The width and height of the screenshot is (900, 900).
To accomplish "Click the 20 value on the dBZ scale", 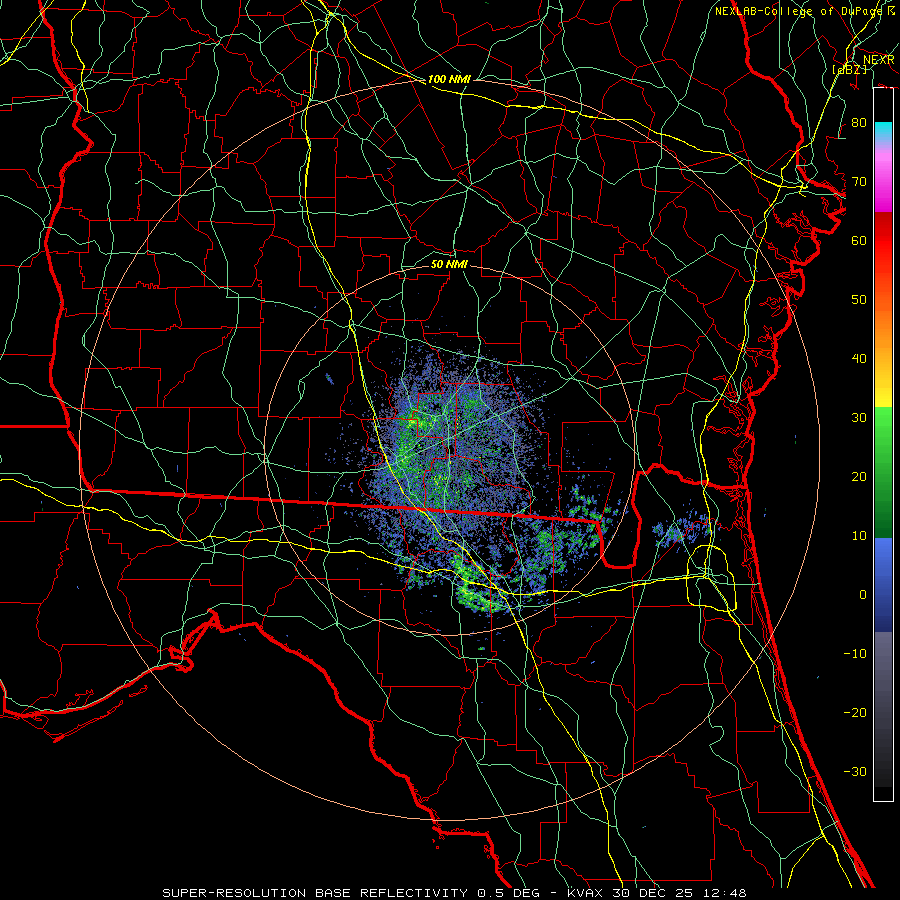I will [859, 476].
